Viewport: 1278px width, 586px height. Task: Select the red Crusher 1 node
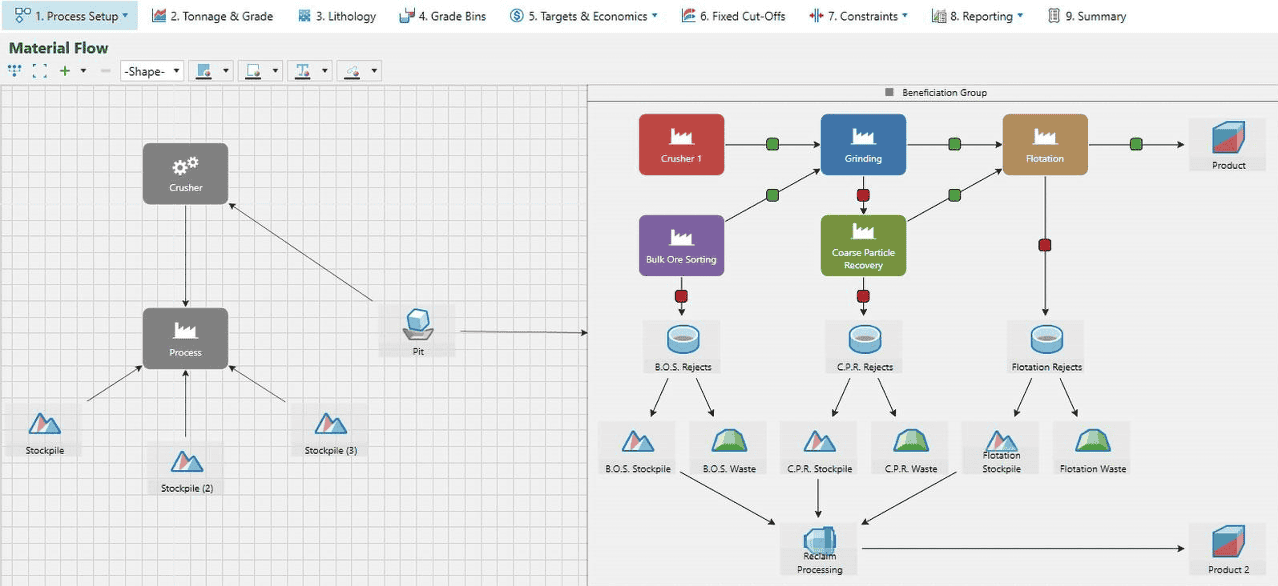(x=681, y=144)
